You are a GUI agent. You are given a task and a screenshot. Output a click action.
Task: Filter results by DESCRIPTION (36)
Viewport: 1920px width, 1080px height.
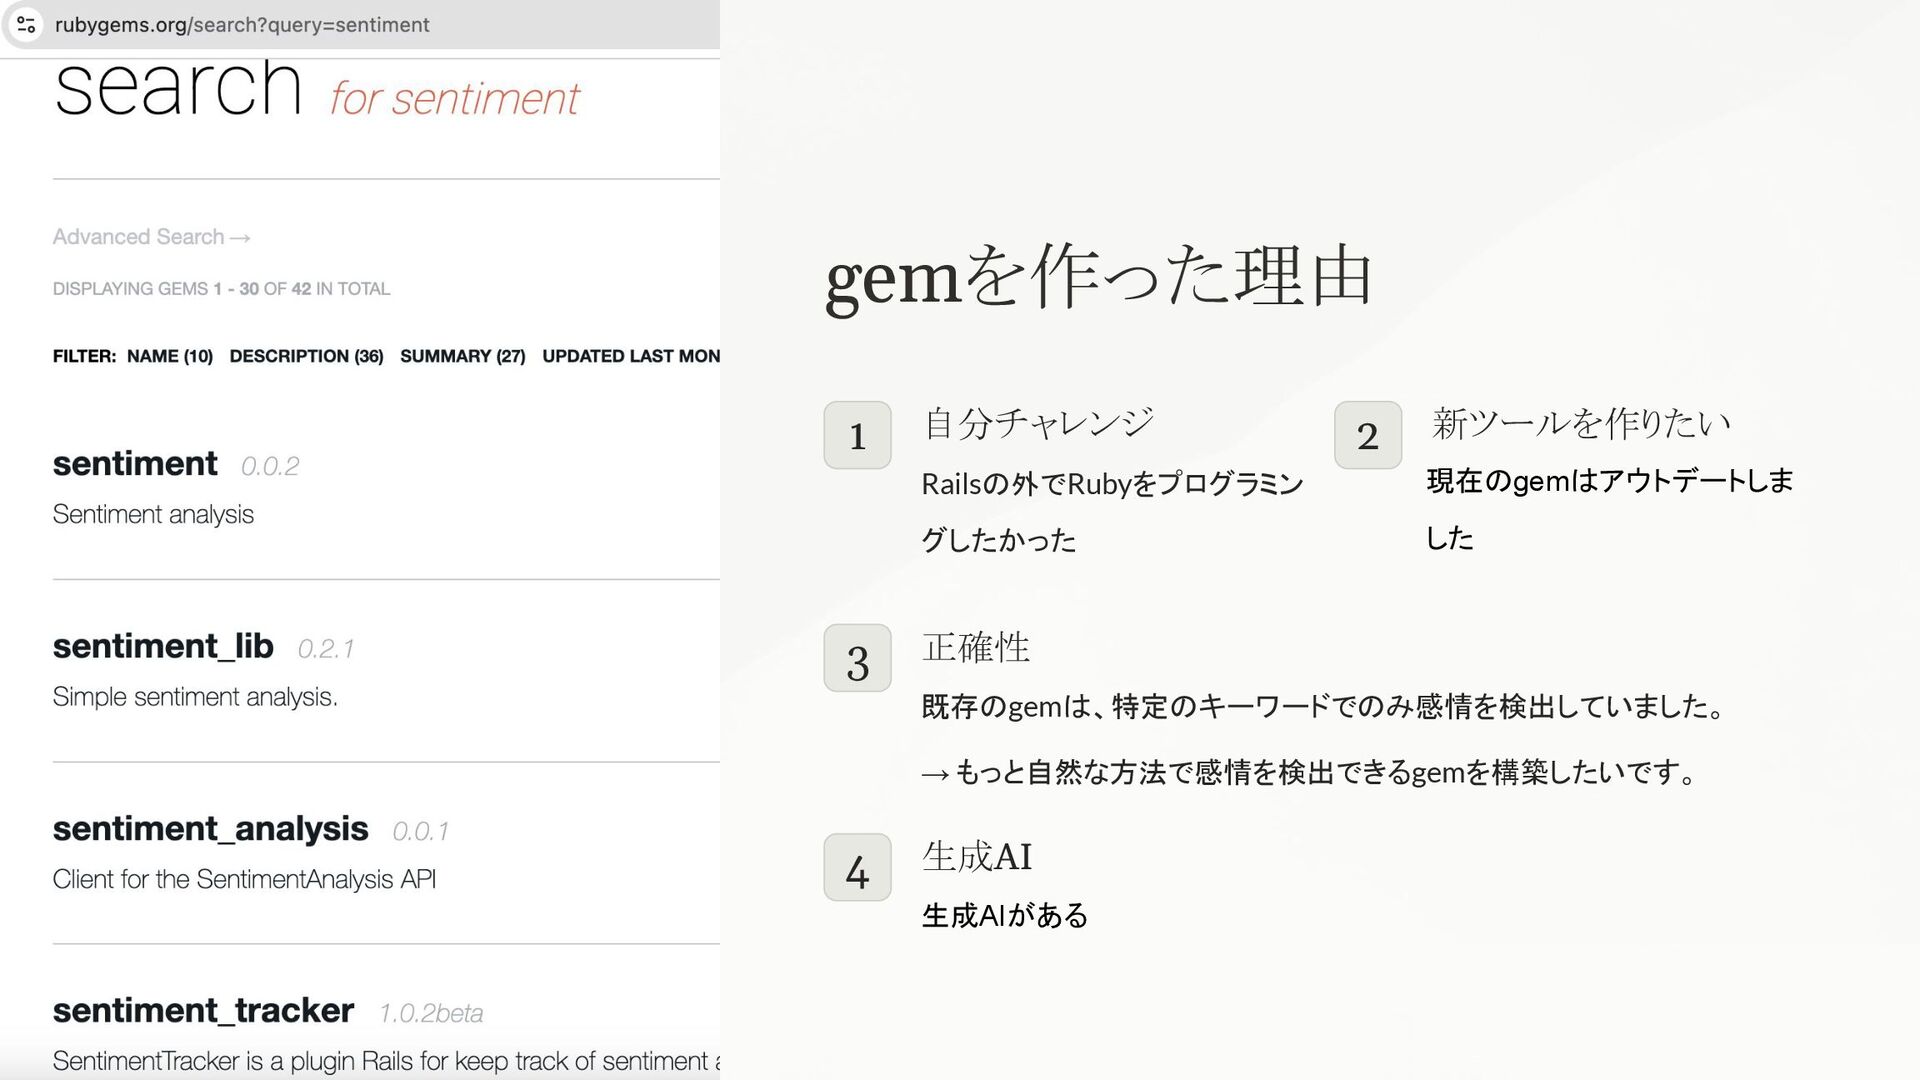[306, 356]
